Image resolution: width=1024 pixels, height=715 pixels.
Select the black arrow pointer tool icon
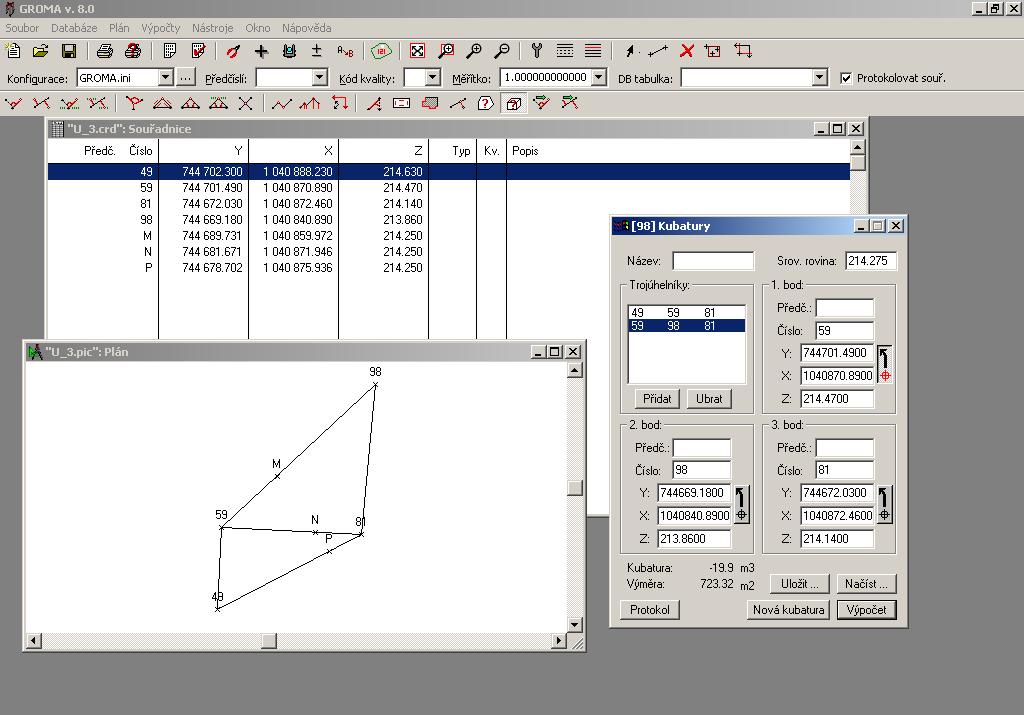tap(630, 51)
